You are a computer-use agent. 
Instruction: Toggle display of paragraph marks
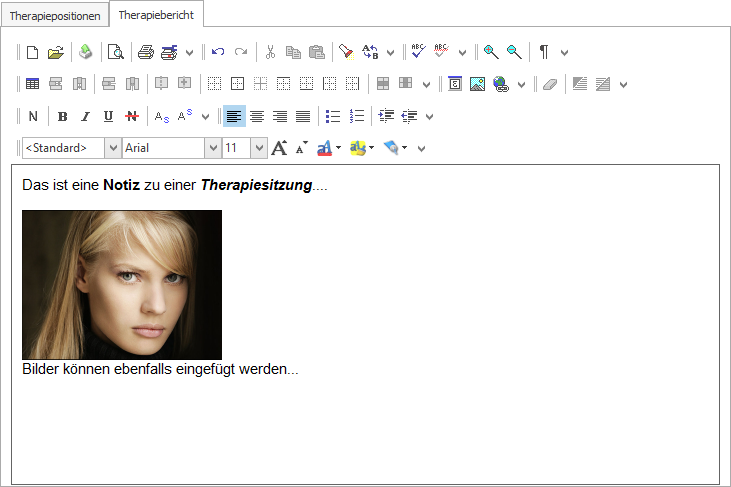[544, 52]
